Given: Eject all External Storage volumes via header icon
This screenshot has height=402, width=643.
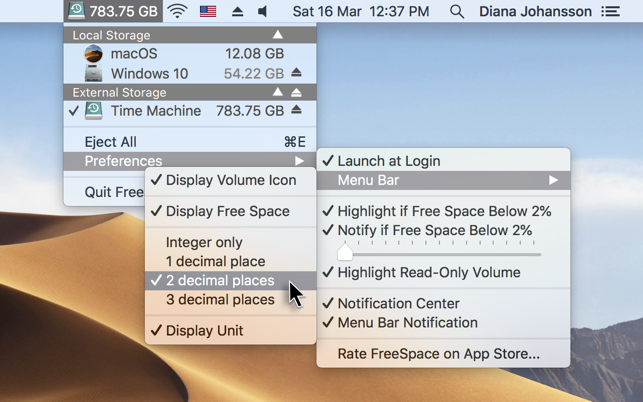Looking at the screenshot, I should [x=296, y=92].
